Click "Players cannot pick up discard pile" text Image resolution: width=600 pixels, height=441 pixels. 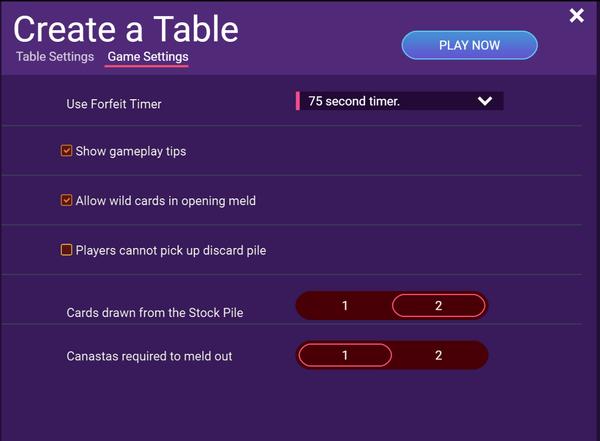click(171, 250)
